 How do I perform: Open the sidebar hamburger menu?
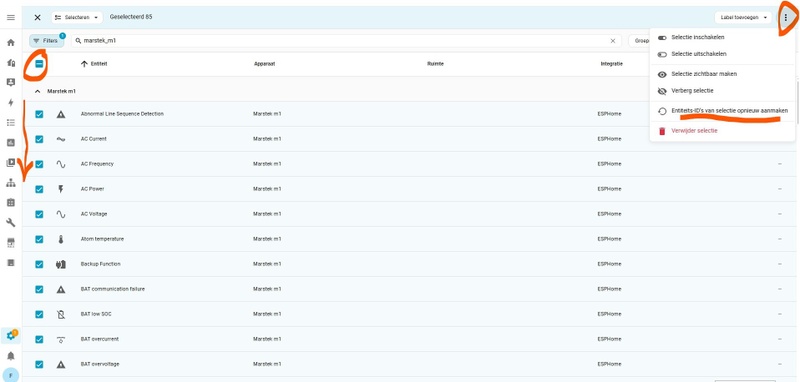point(11,17)
